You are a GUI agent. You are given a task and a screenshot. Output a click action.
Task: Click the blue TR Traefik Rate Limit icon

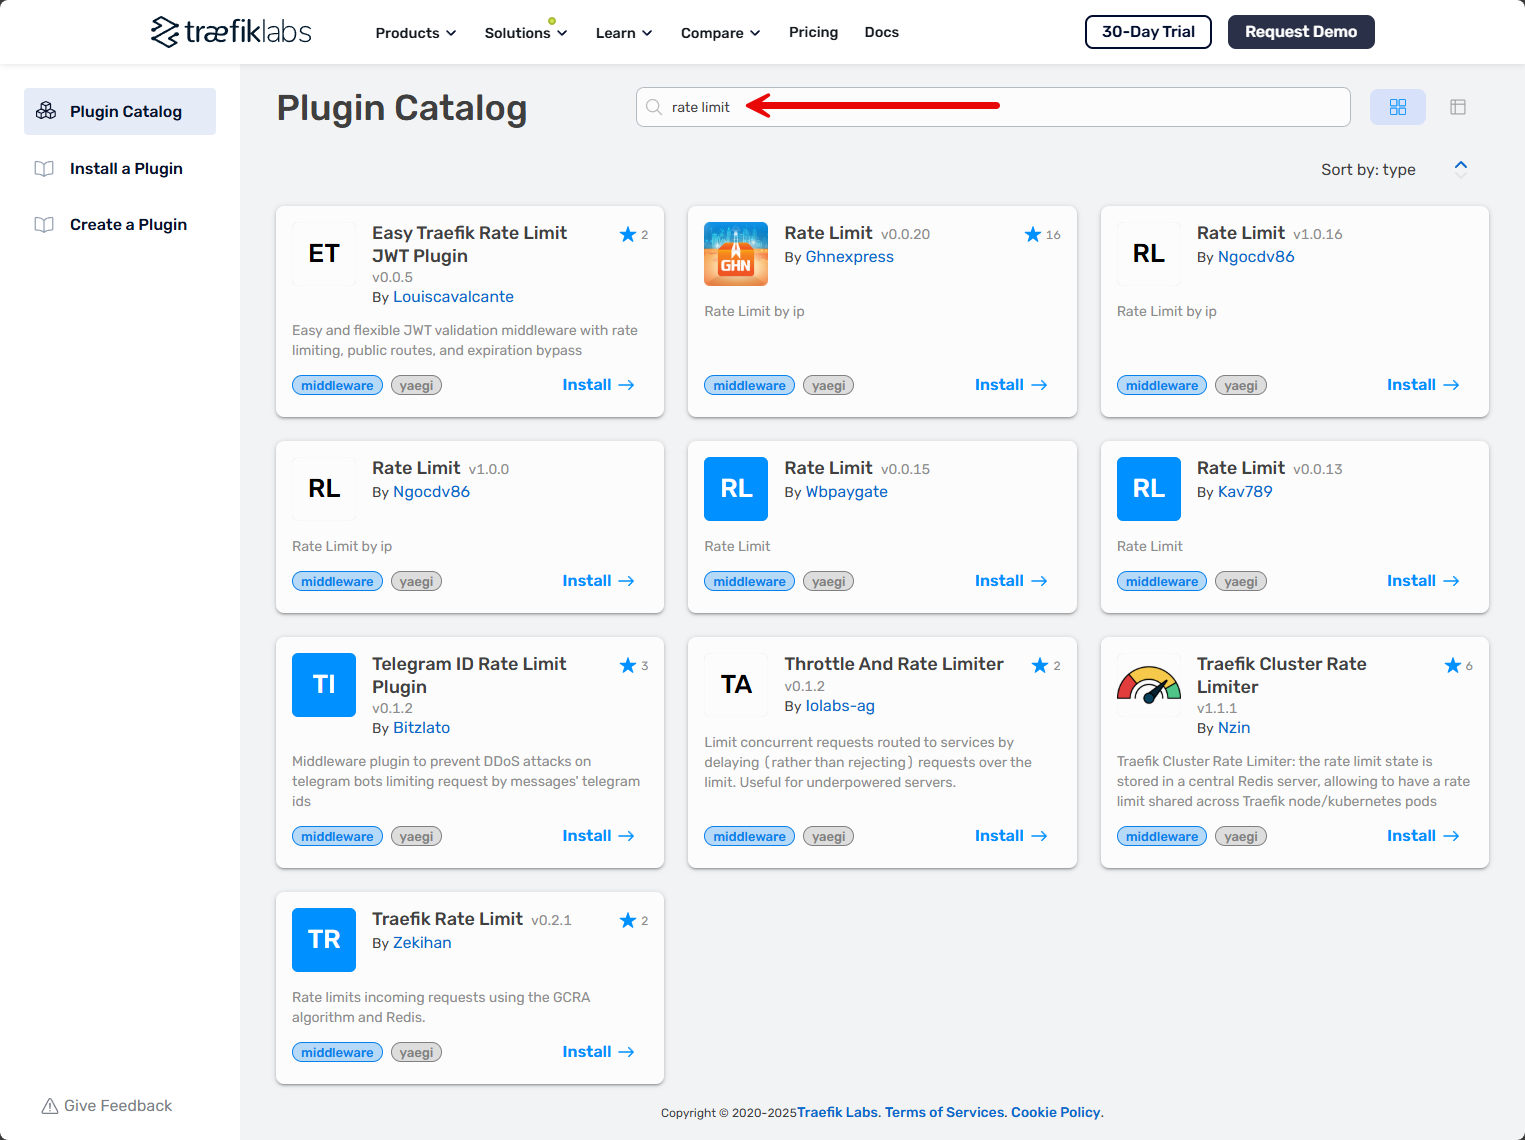tap(324, 940)
